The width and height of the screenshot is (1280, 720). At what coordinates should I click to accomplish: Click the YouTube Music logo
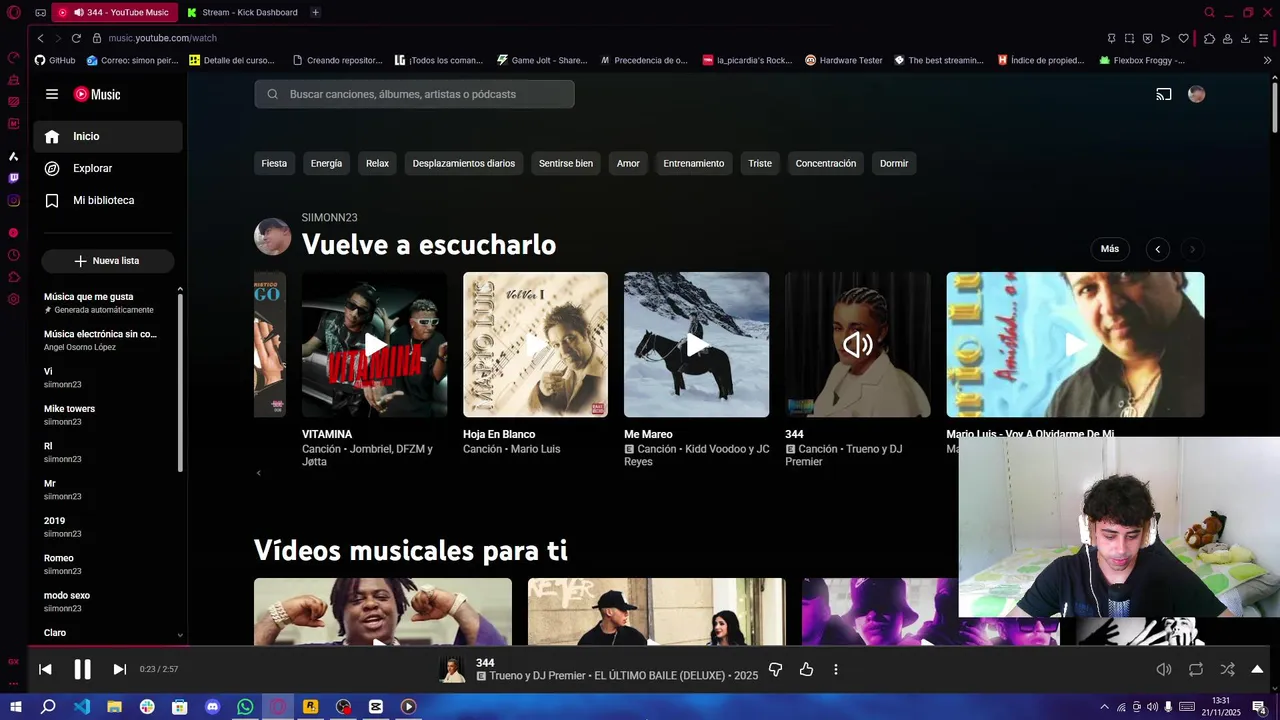click(x=97, y=94)
